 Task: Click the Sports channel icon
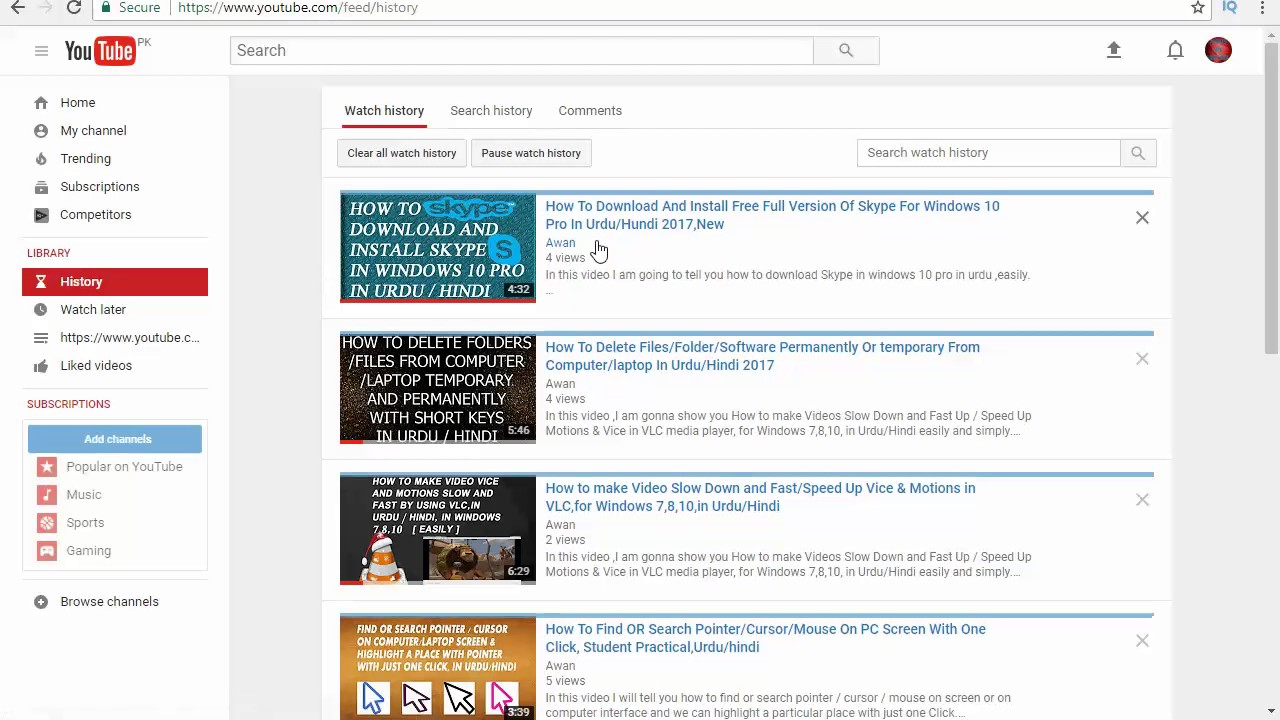pyautogui.click(x=47, y=523)
